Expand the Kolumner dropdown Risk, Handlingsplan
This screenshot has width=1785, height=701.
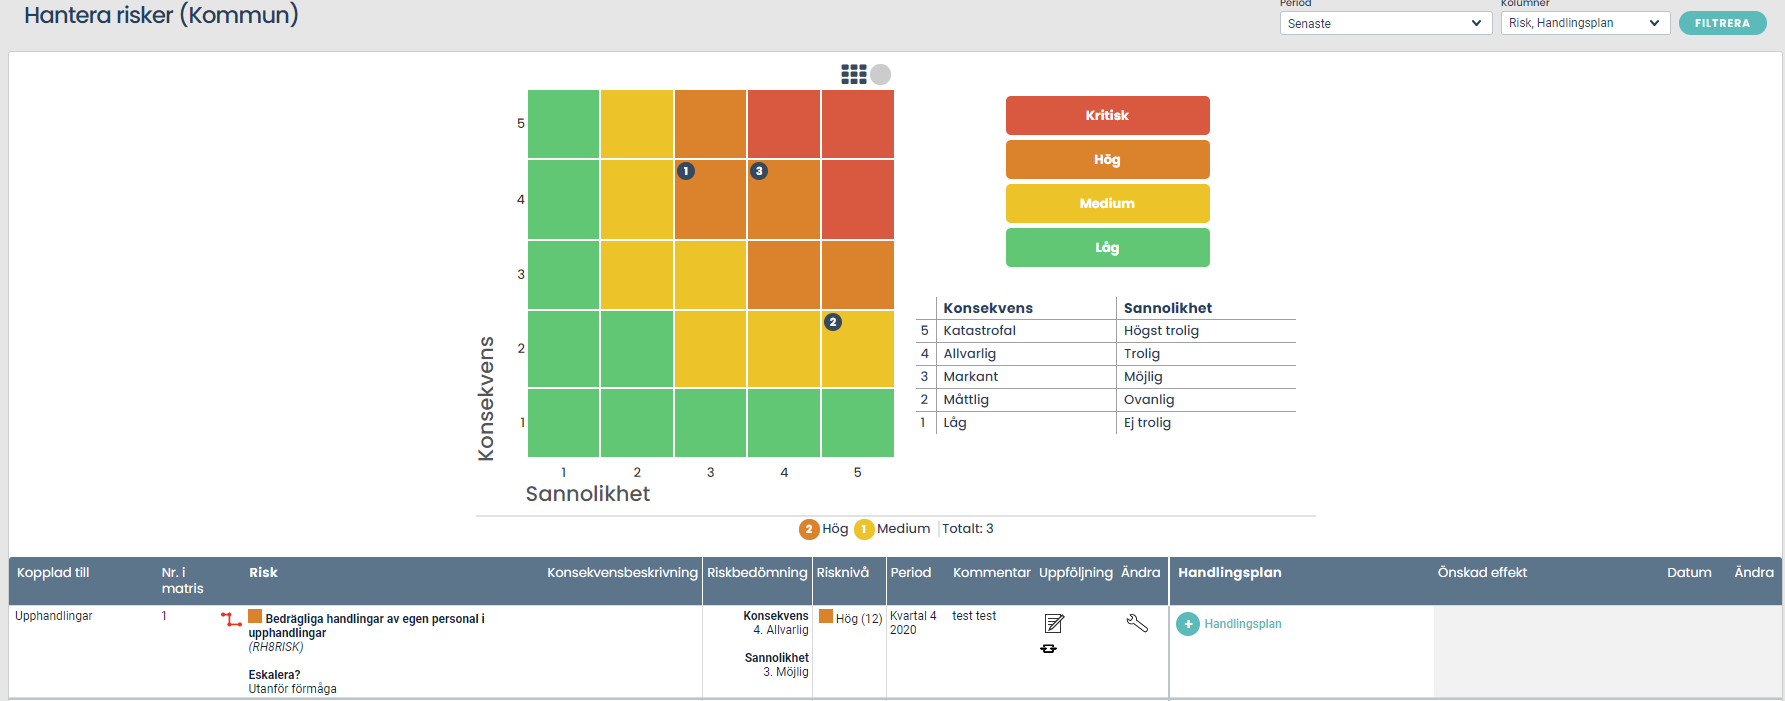point(1584,23)
